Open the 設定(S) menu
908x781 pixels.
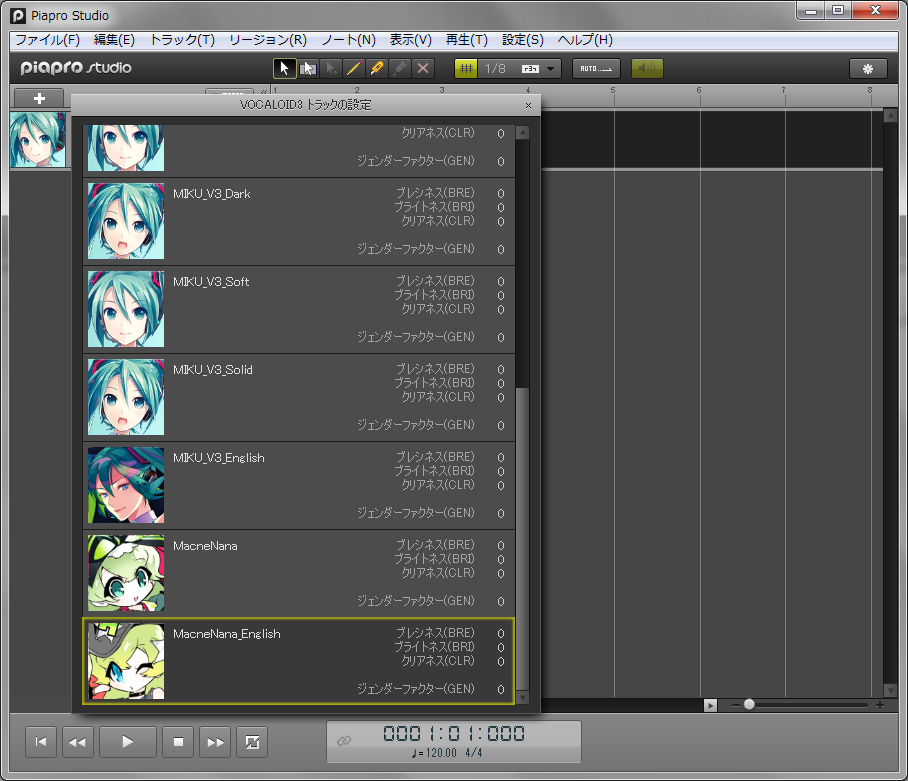pos(522,39)
